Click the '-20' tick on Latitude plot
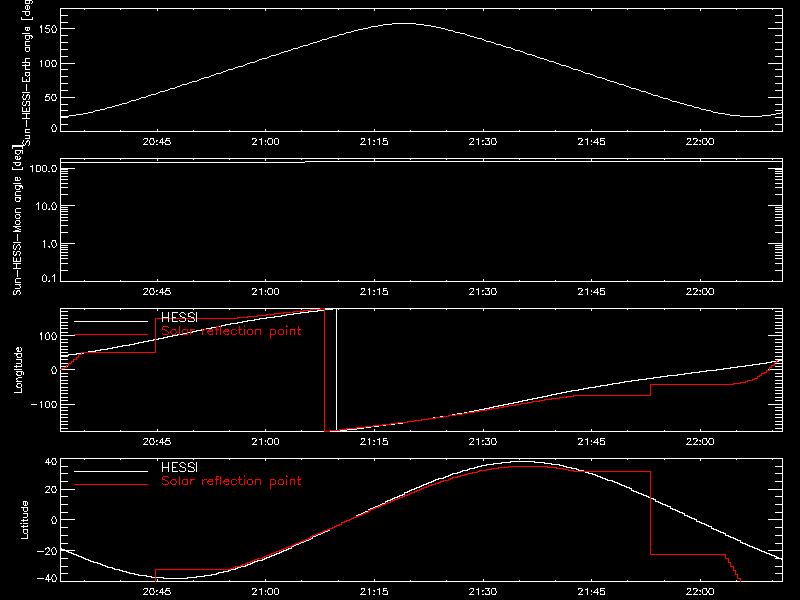 [47, 551]
